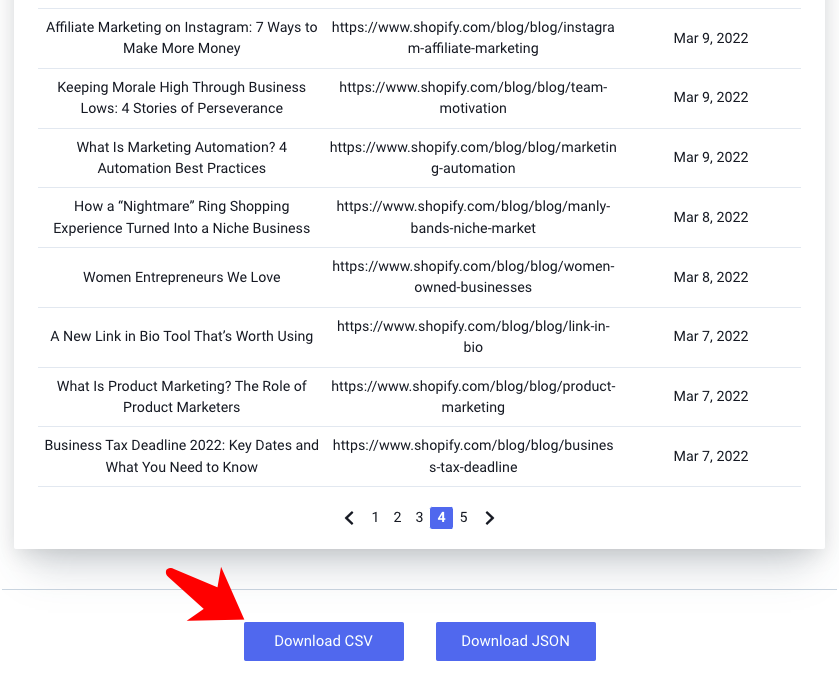
Task: Select the 'Women Entrepreneurs We Love' title
Action: [x=182, y=277]
